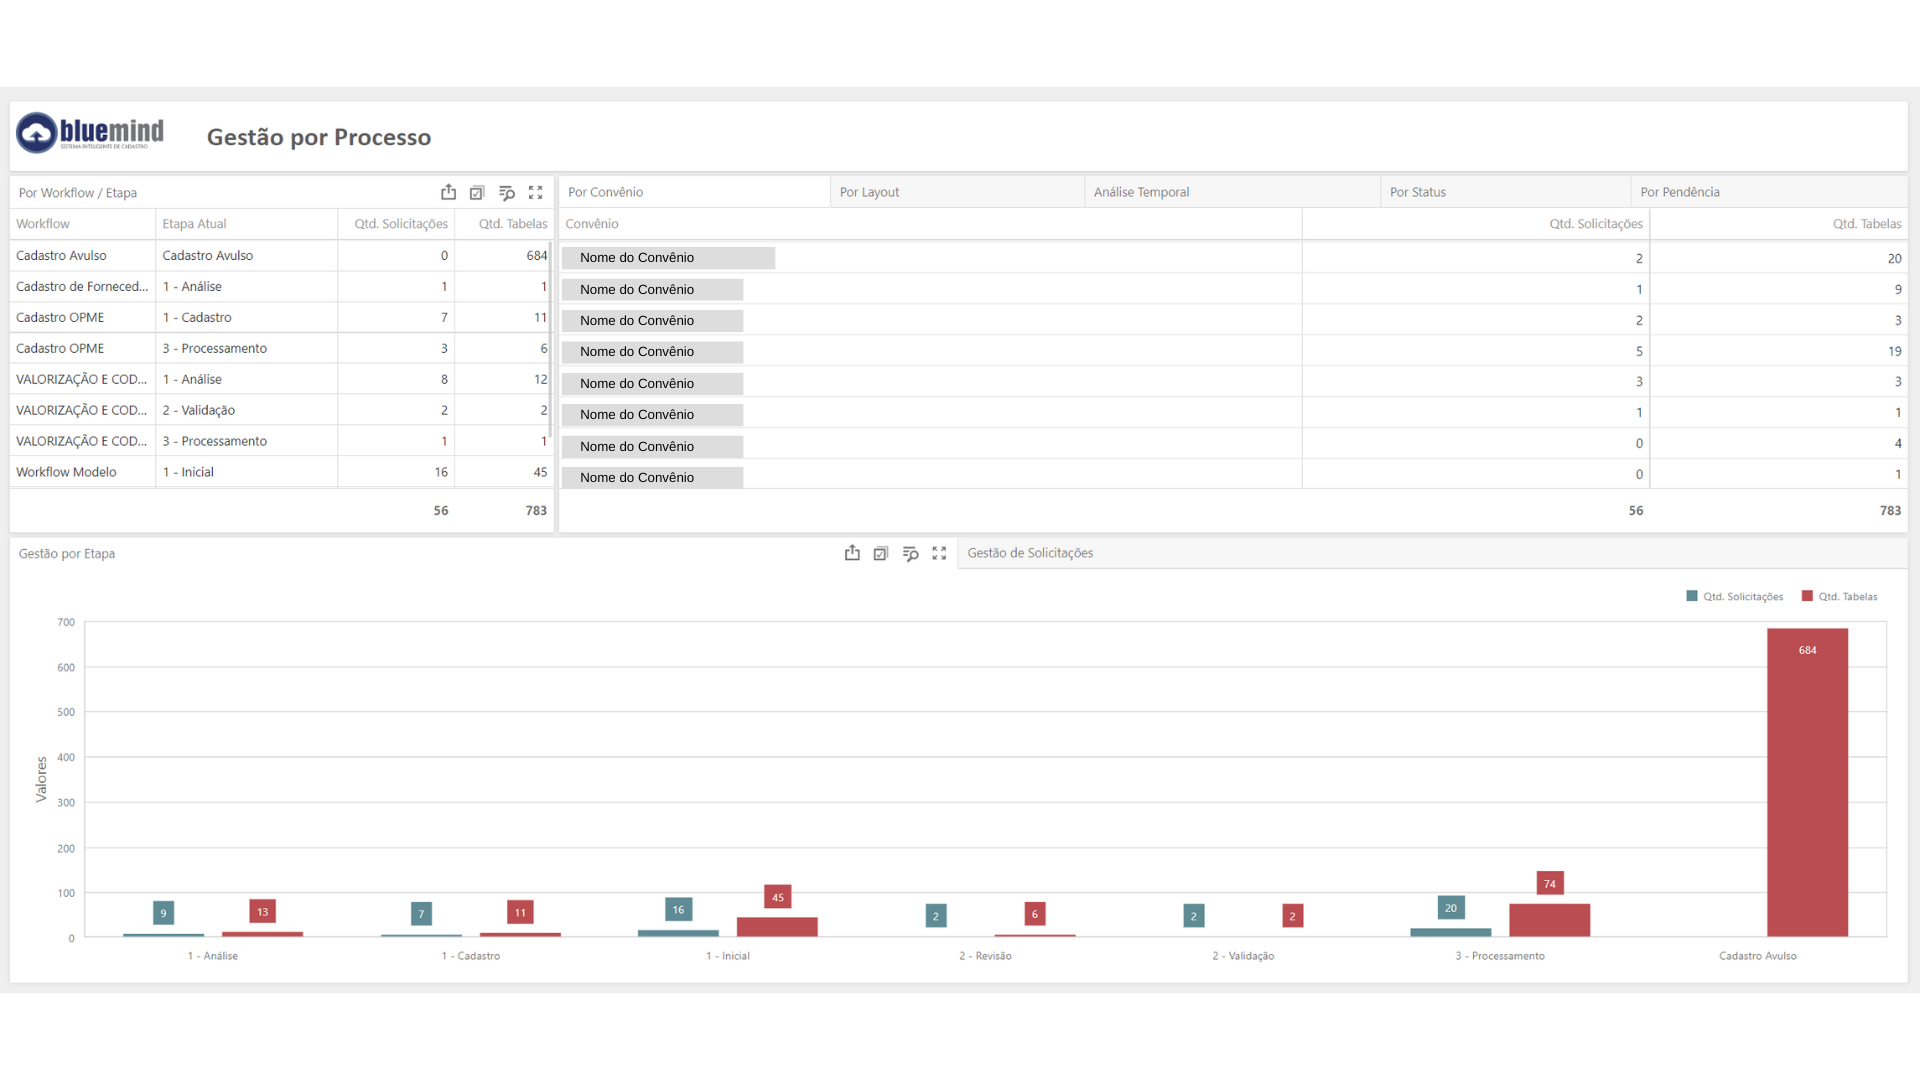Open the search-in-data icon of Por Workflow panel
This screenshot has width=1920, height=1080.
click(507, 192)
